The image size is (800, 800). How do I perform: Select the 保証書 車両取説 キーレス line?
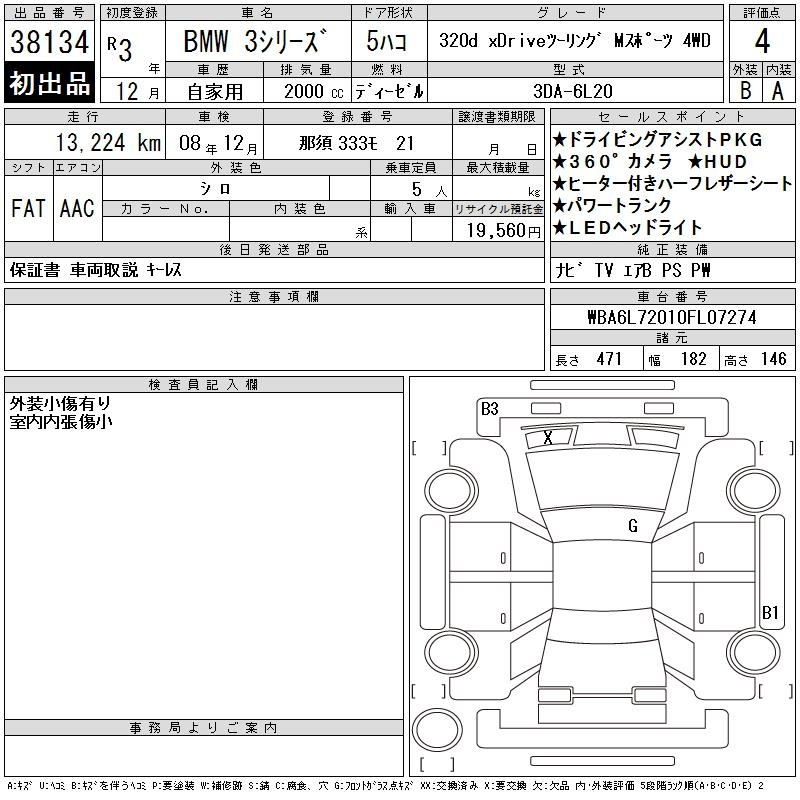click(95, 270)
